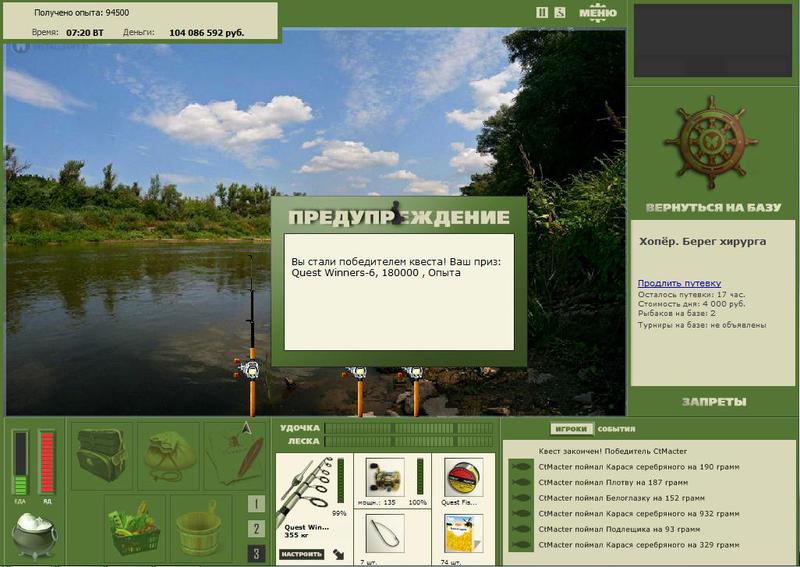Select rod slot 2

[x=257, y=529]
